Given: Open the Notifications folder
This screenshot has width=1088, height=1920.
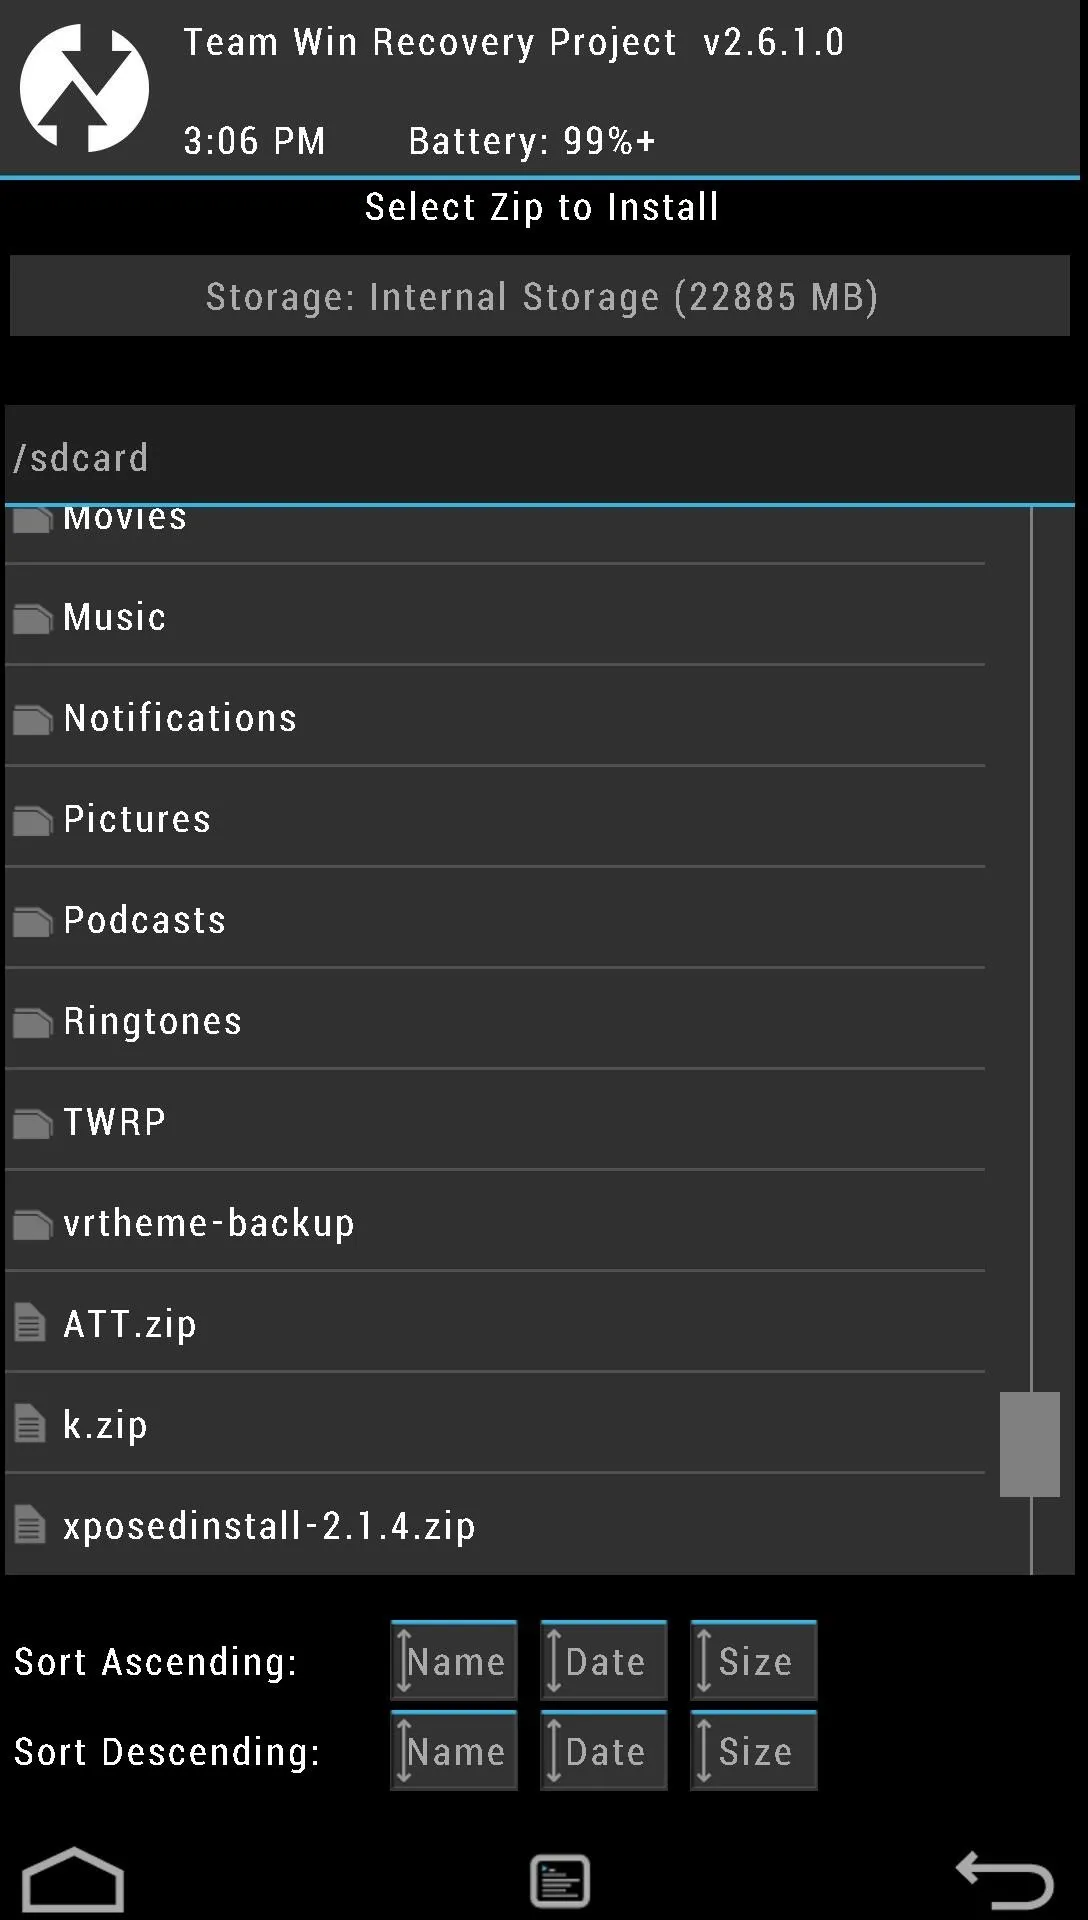Looking at the screenshot, I should (495, 717).
